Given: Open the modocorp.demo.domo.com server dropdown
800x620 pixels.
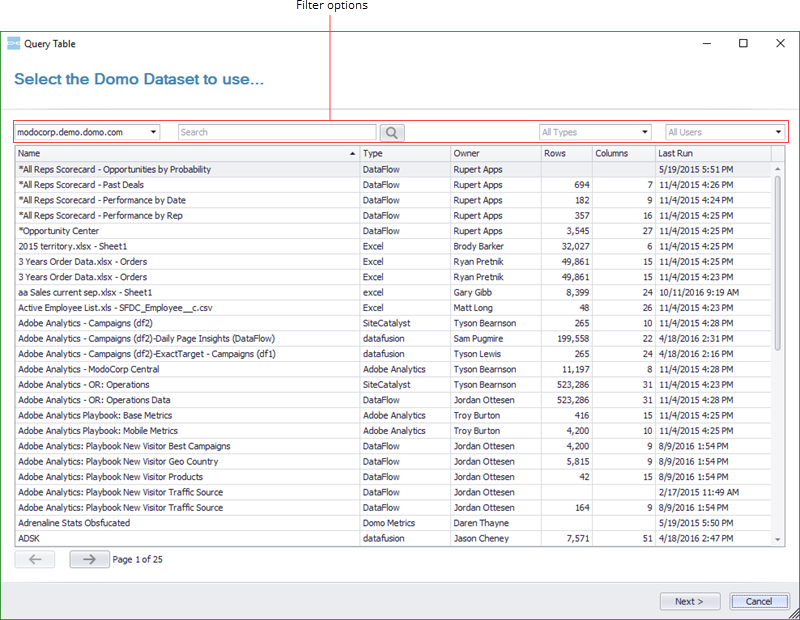Looking at the screenshot, I should click(x=154, y=132).
